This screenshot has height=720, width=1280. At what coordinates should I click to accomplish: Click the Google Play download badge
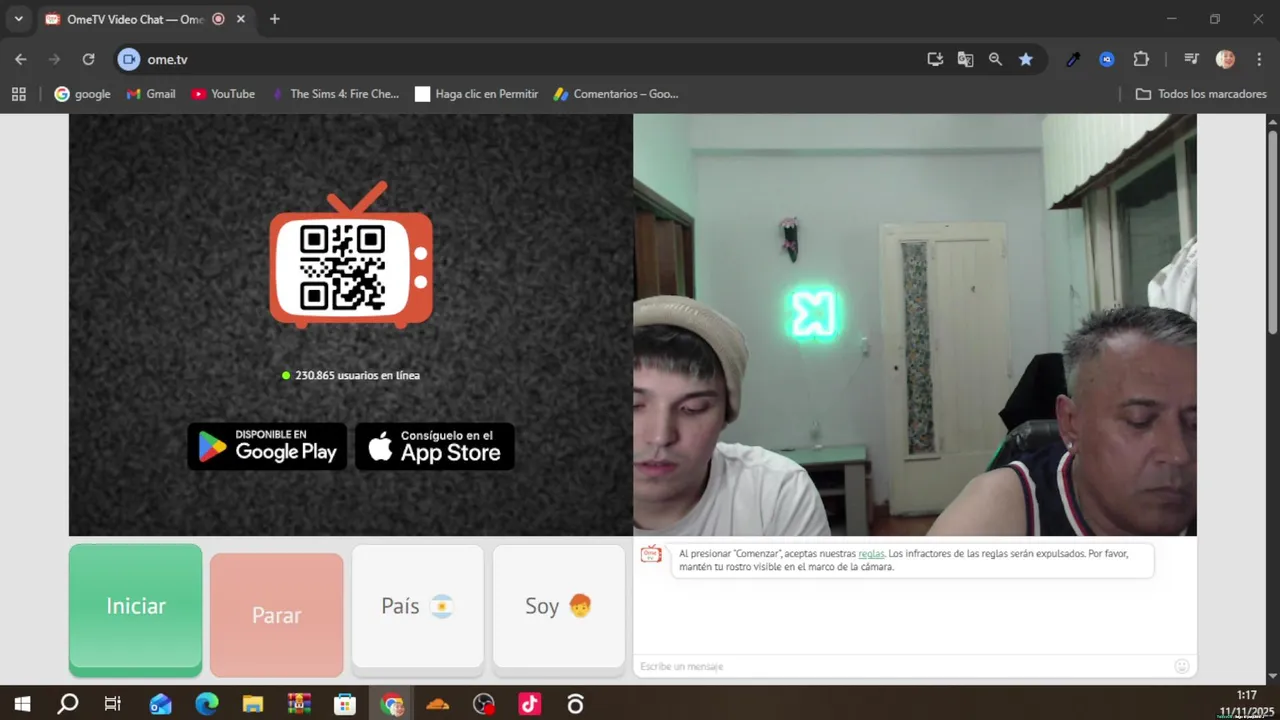click(x=267, y=447)
